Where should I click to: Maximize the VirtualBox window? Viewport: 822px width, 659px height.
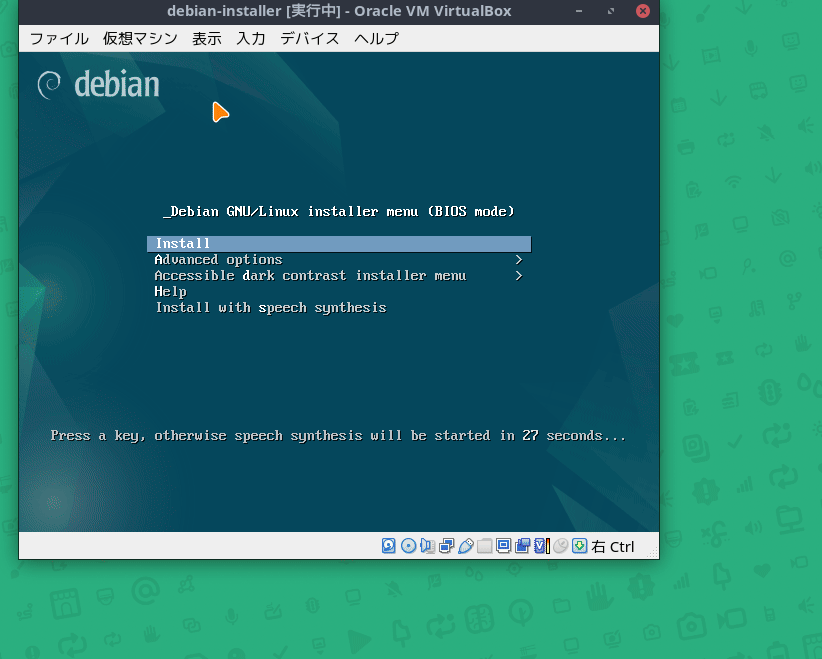611,11
